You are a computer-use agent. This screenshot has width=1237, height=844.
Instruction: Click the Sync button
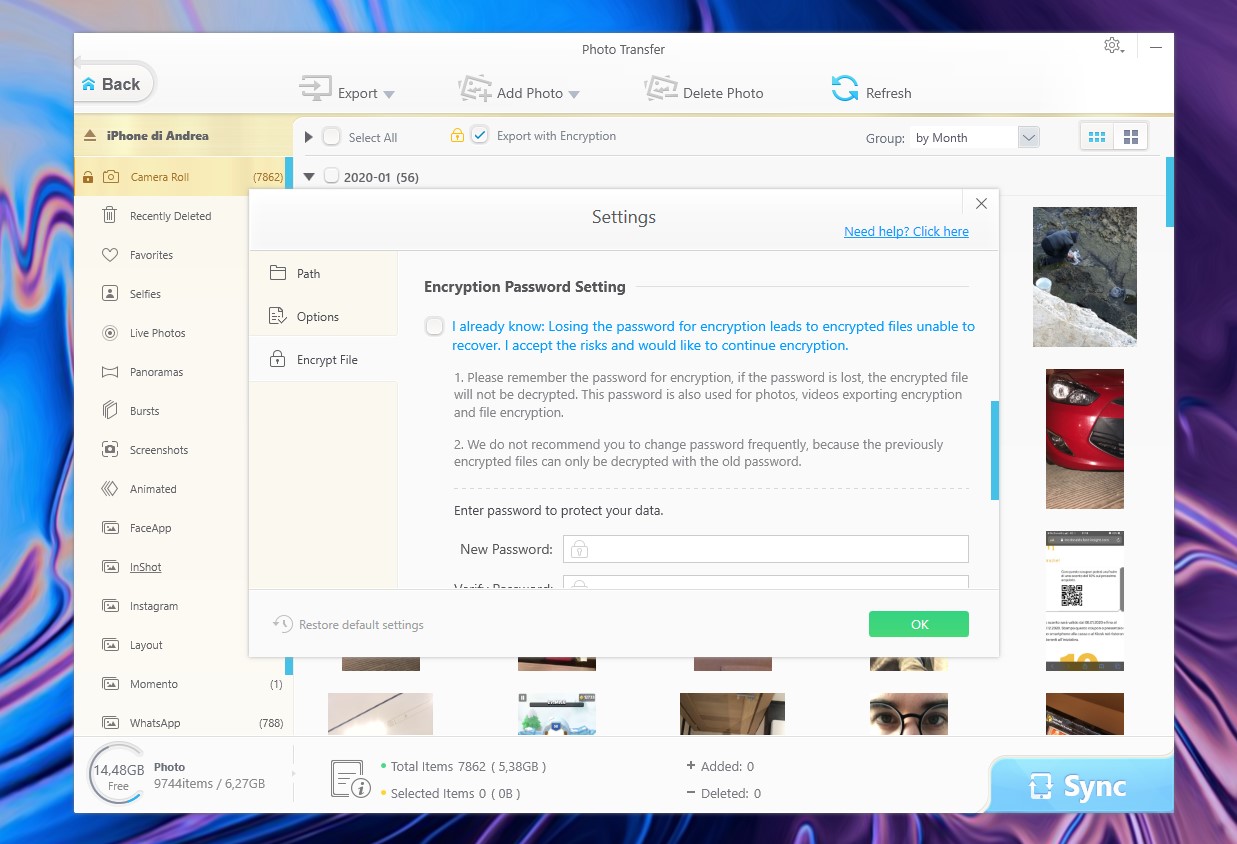(1079, 787)
